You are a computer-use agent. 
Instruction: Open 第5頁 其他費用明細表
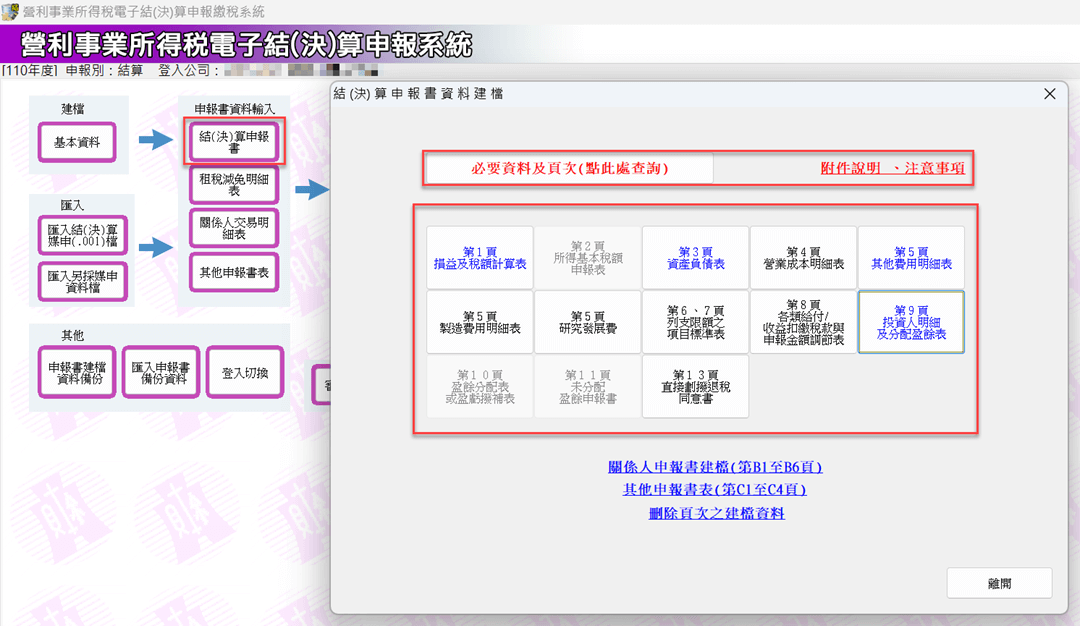point(911,258)
